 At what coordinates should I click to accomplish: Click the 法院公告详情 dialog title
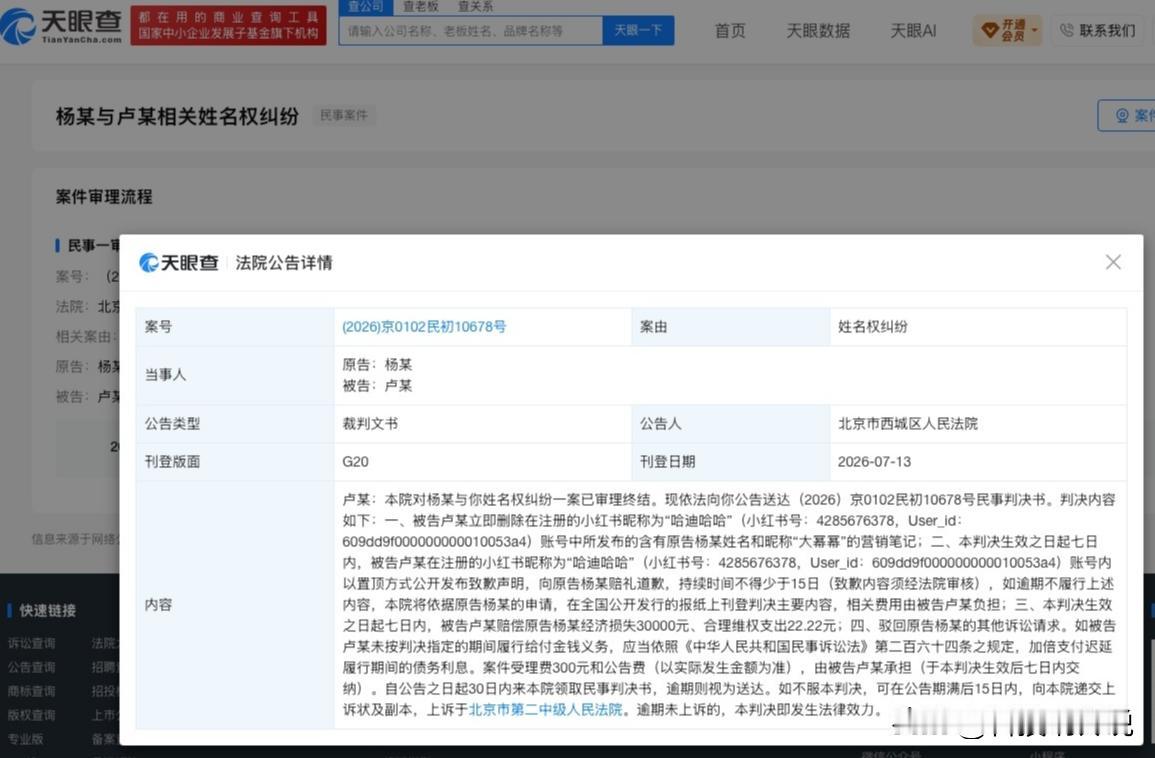coord(284,262)
